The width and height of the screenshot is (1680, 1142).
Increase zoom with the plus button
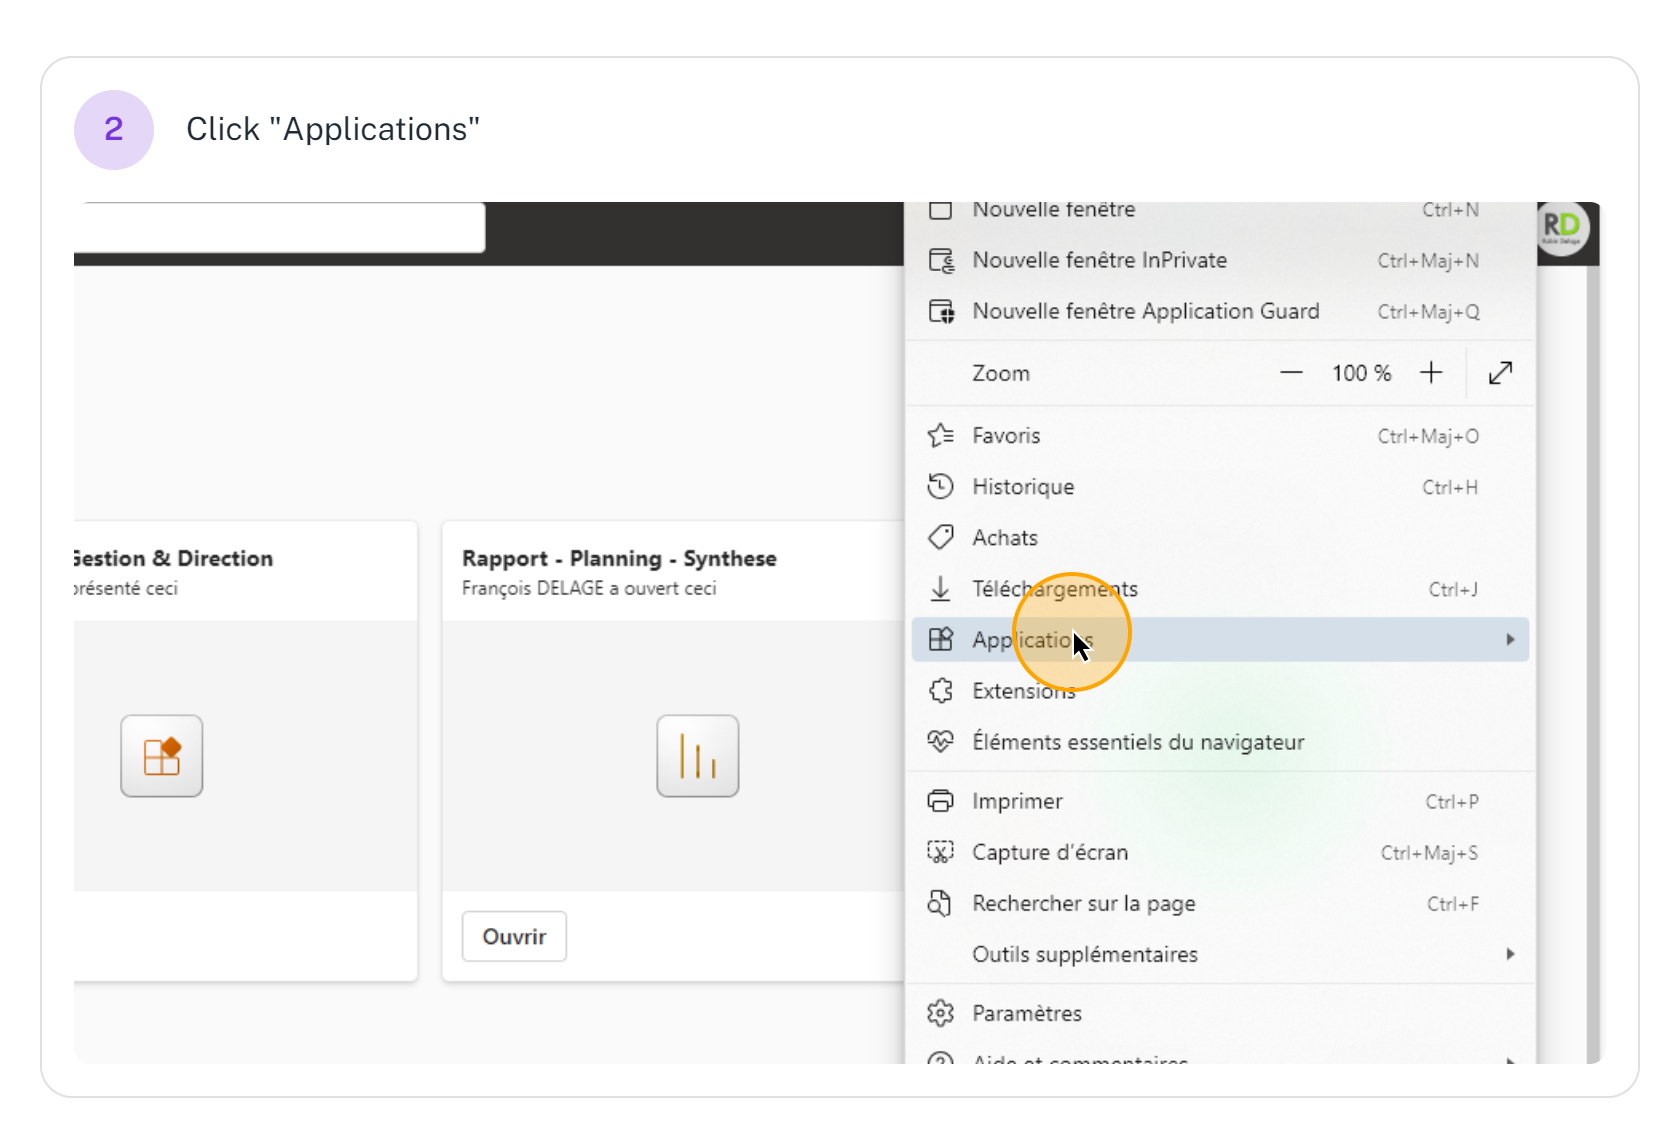tap(1431, 373)
